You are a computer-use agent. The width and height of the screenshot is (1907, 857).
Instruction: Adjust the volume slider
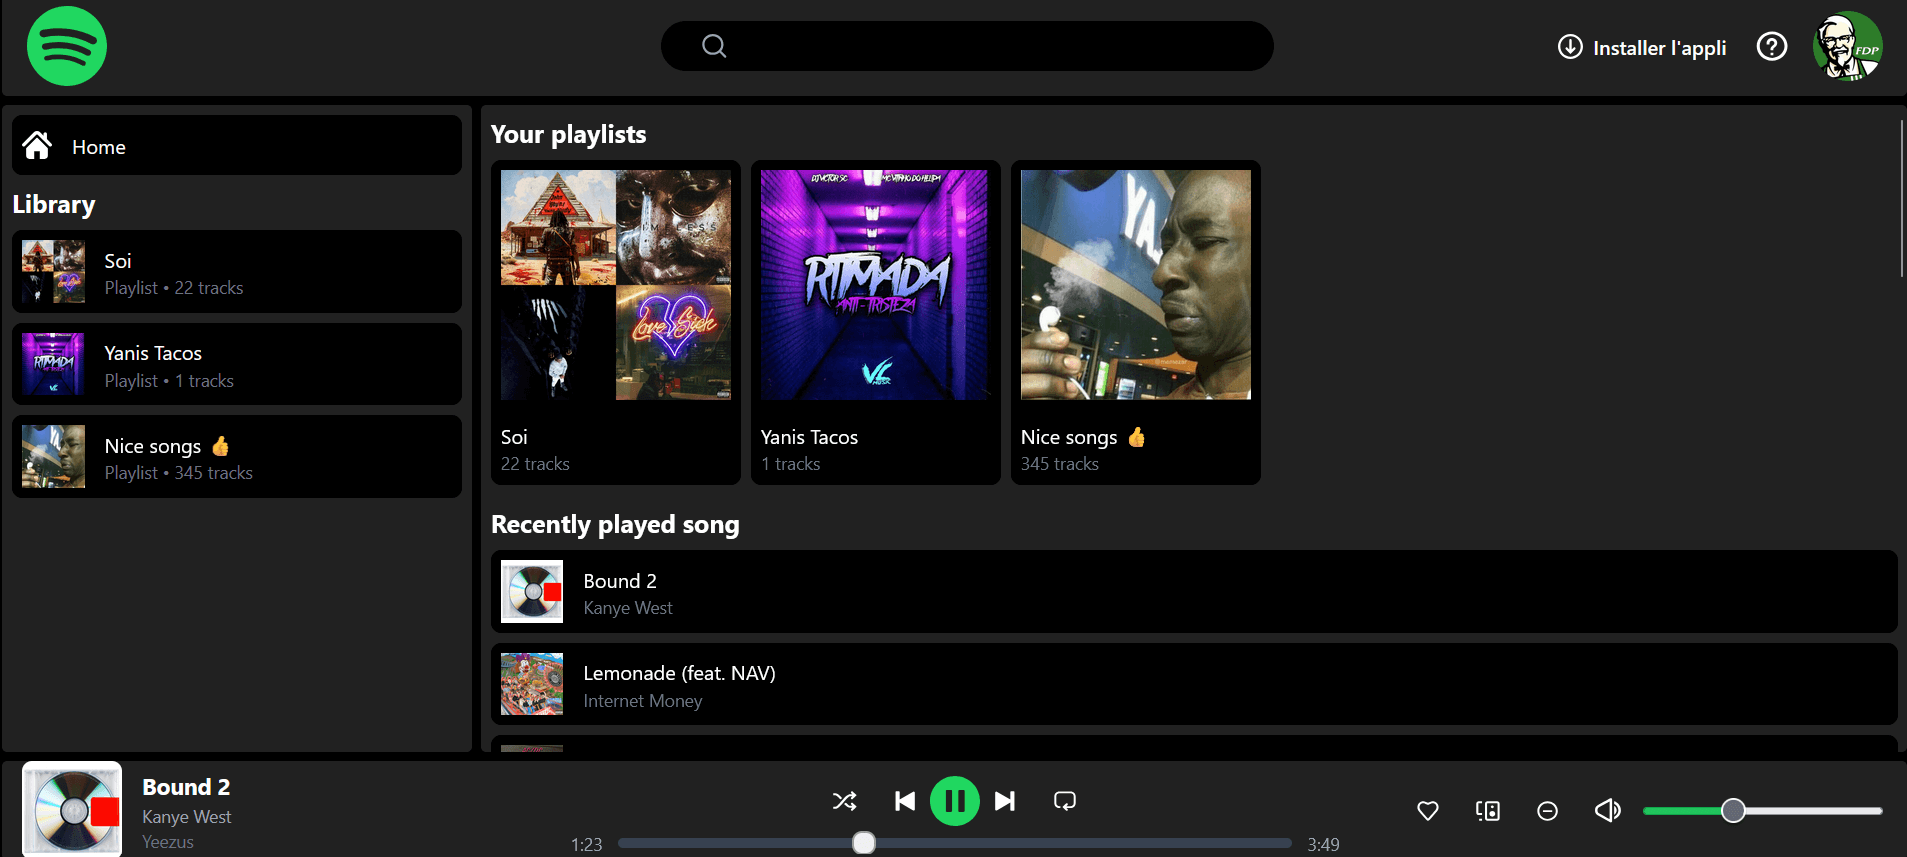(1762, 811)
